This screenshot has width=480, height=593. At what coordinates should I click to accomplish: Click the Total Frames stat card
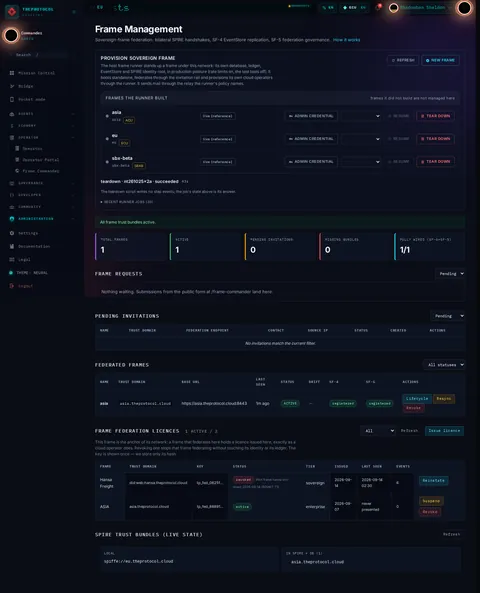pos(131,246)
